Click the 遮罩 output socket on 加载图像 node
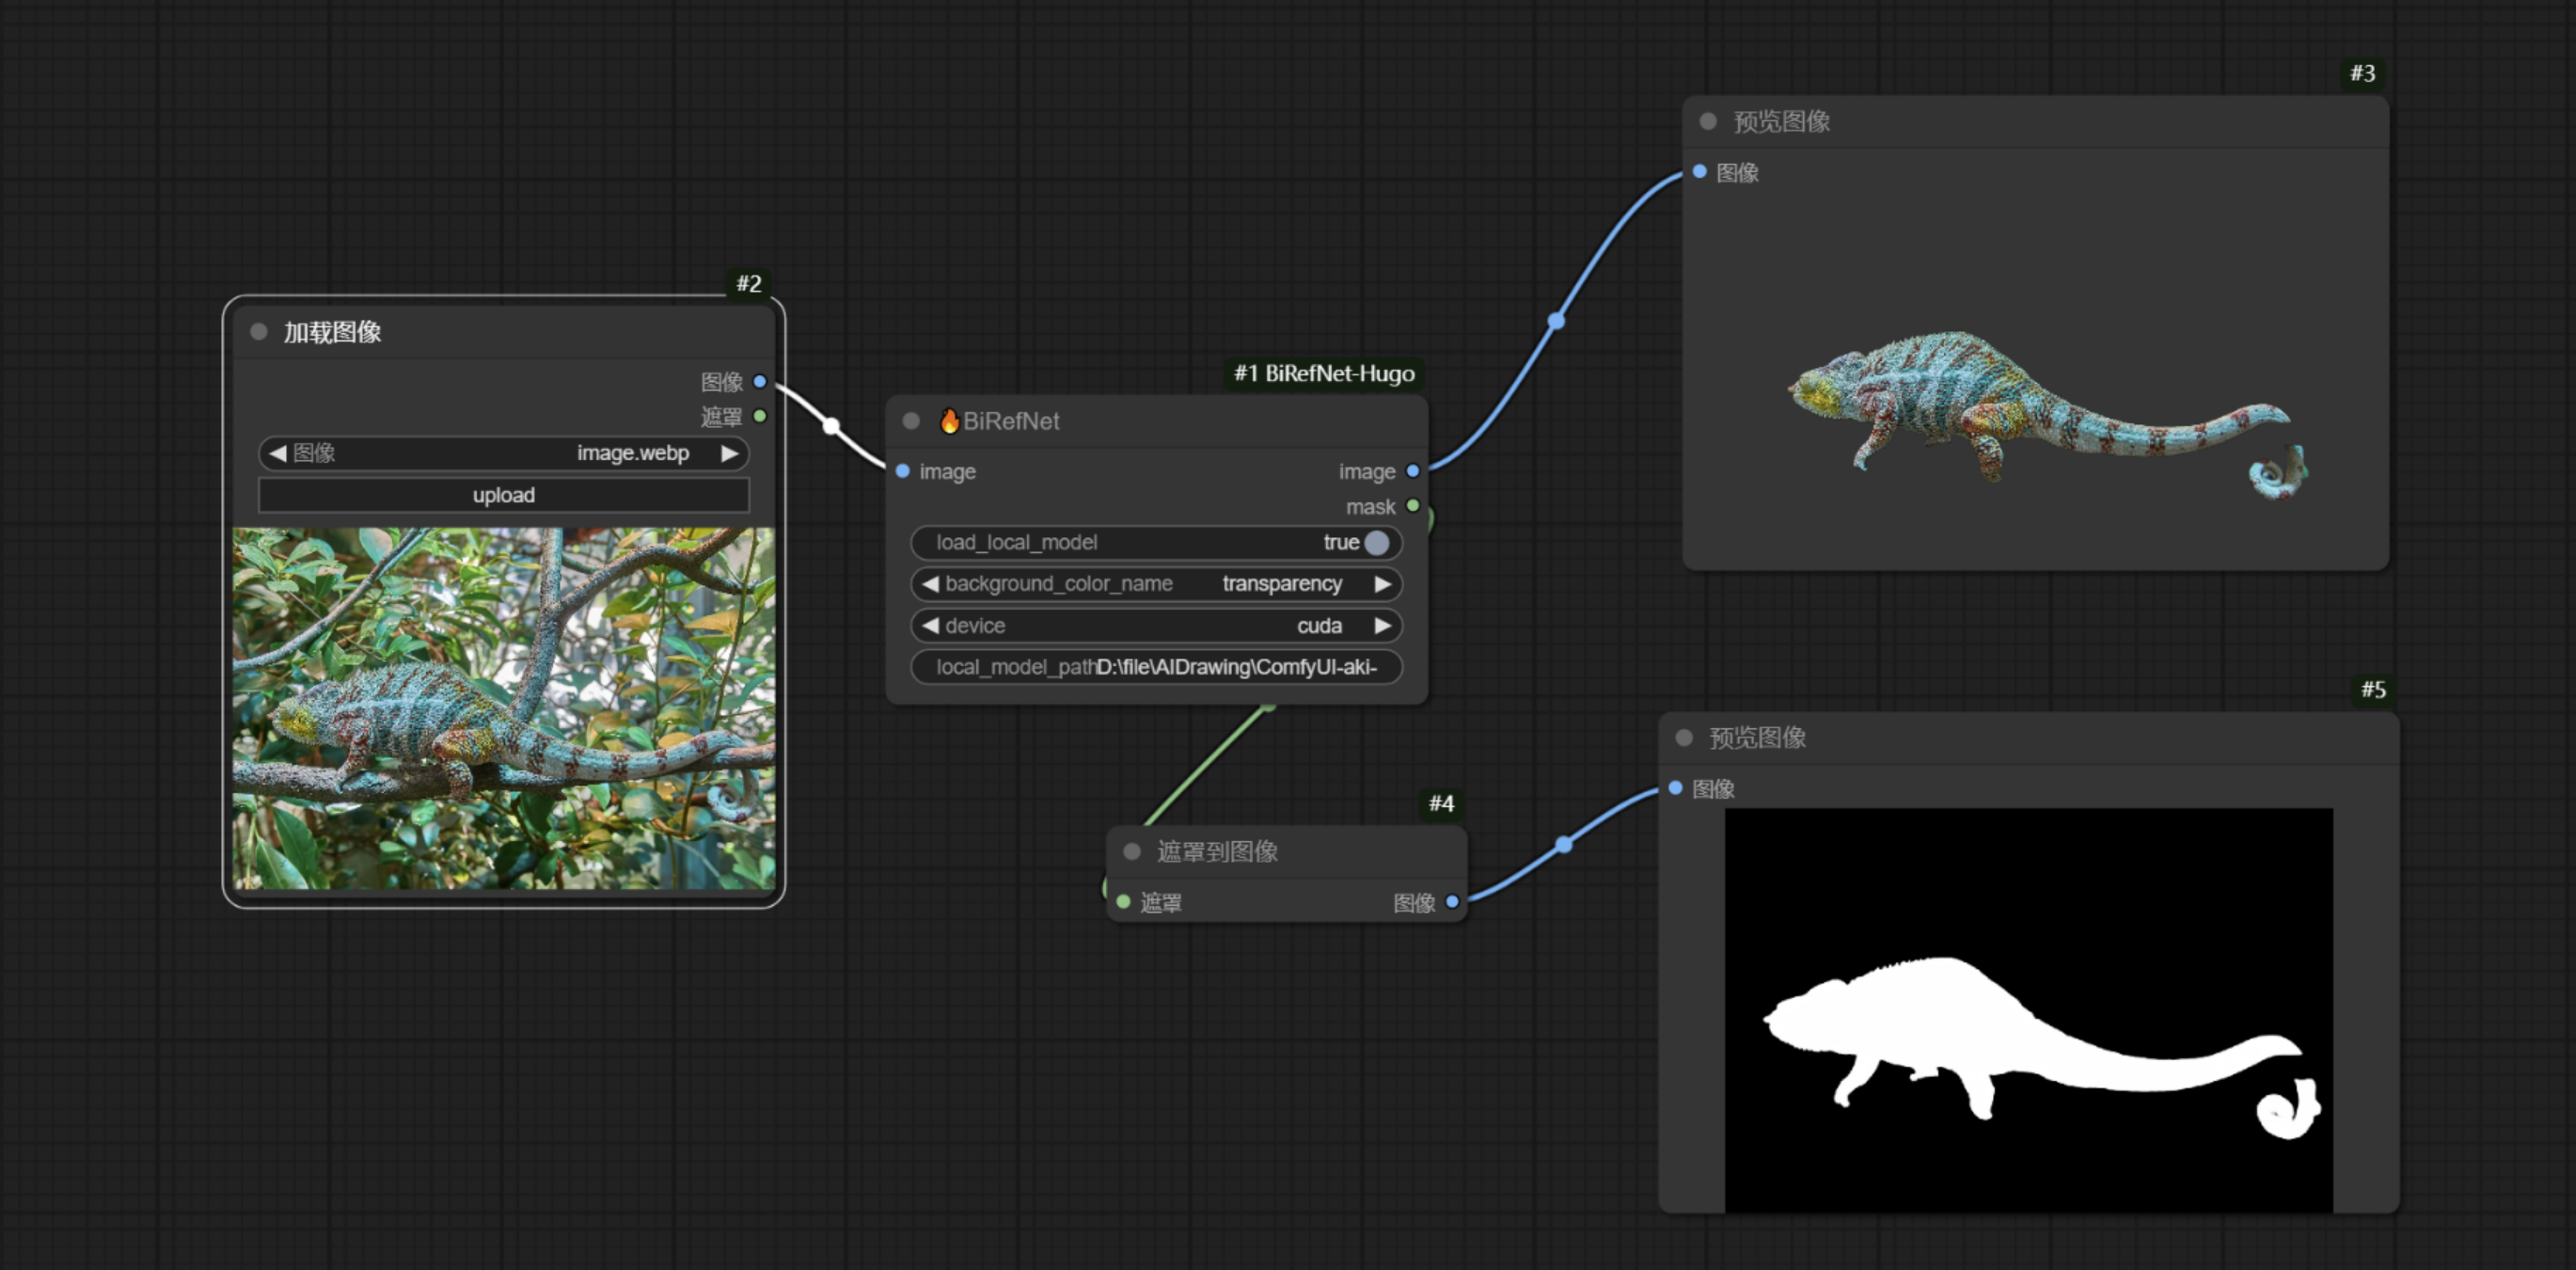The image size is (2576, 1270). (760, 416)
